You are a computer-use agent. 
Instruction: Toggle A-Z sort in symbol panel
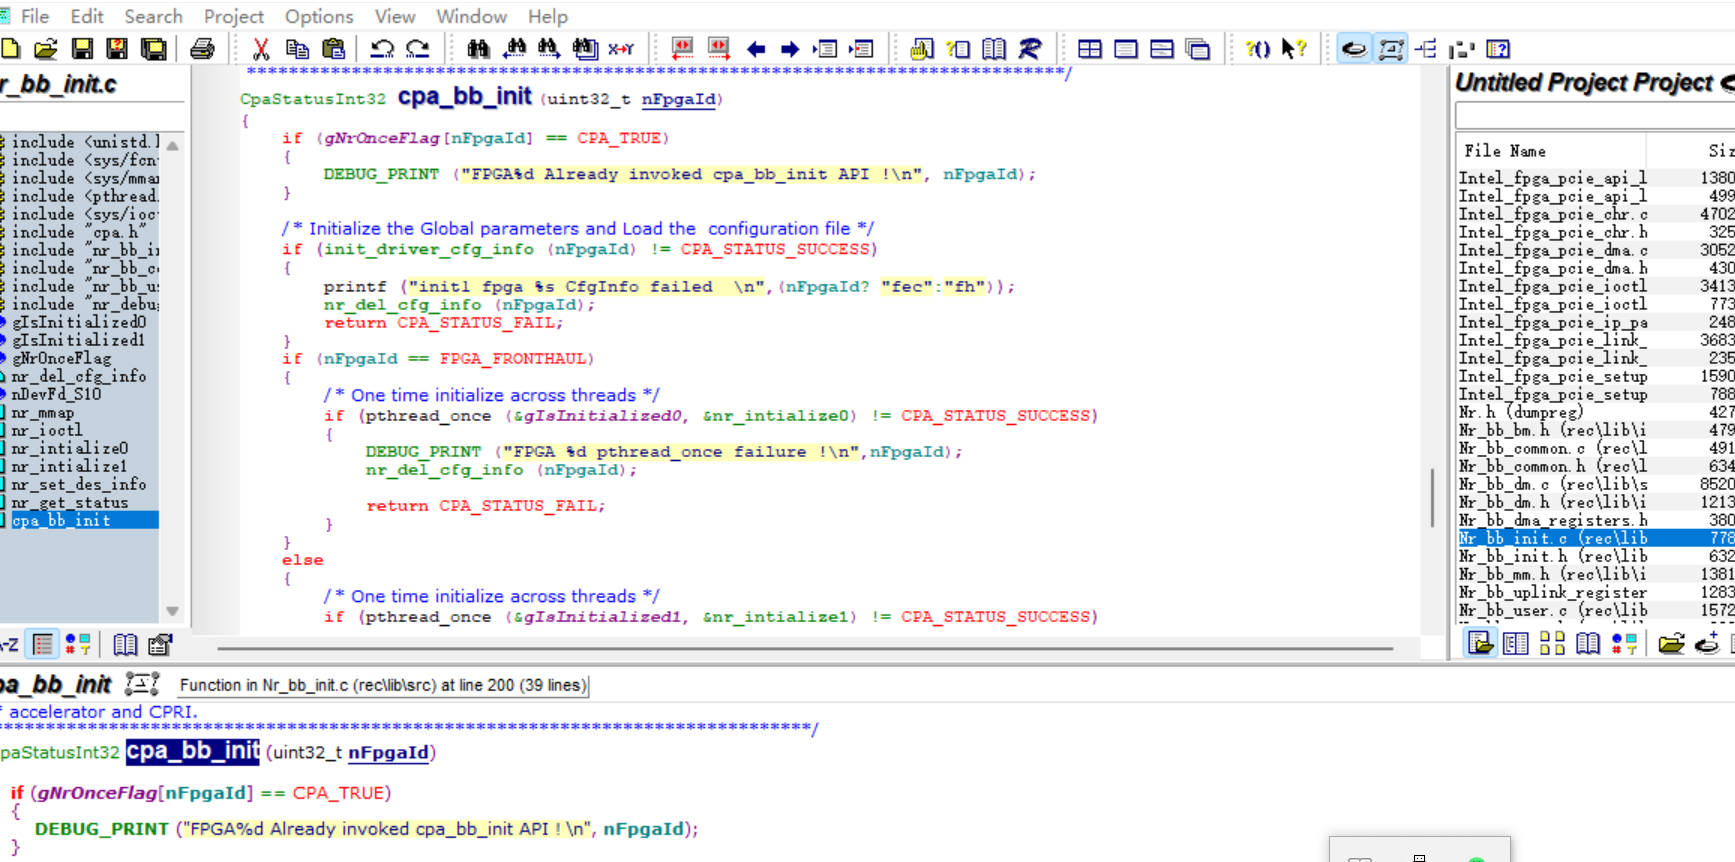8,644
